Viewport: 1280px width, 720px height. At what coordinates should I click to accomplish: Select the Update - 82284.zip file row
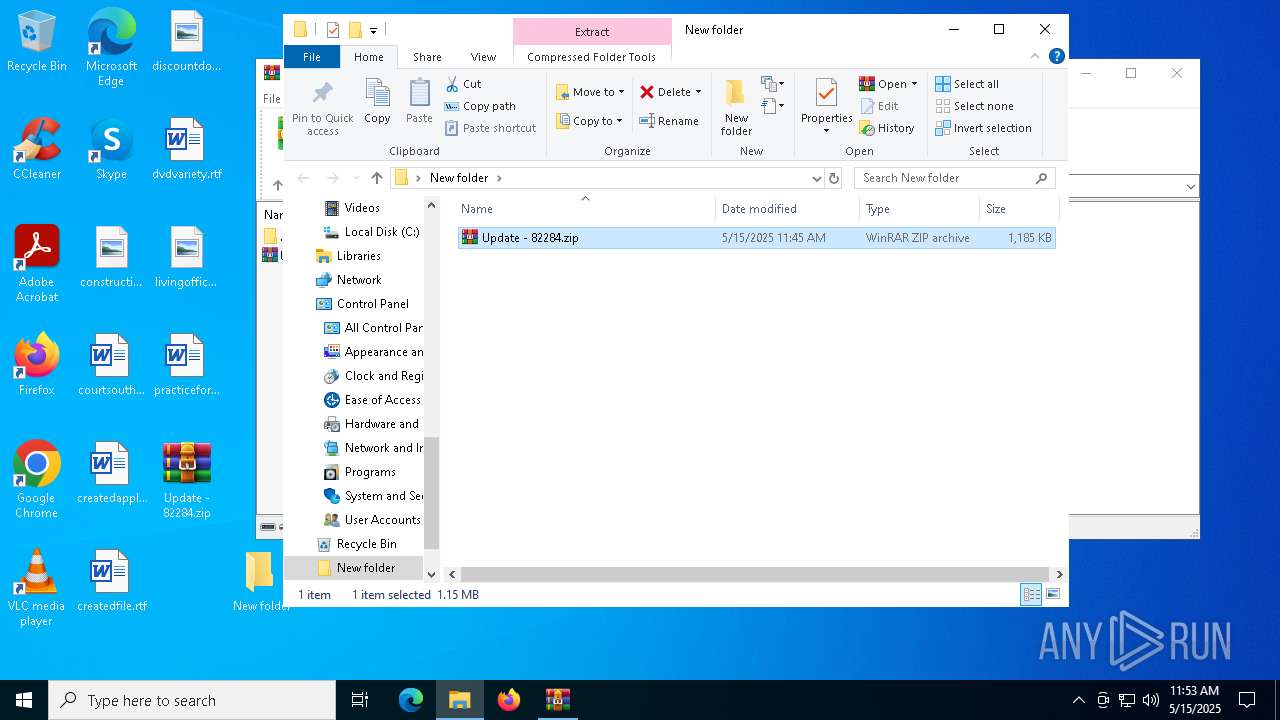click(x=756, y=238)
